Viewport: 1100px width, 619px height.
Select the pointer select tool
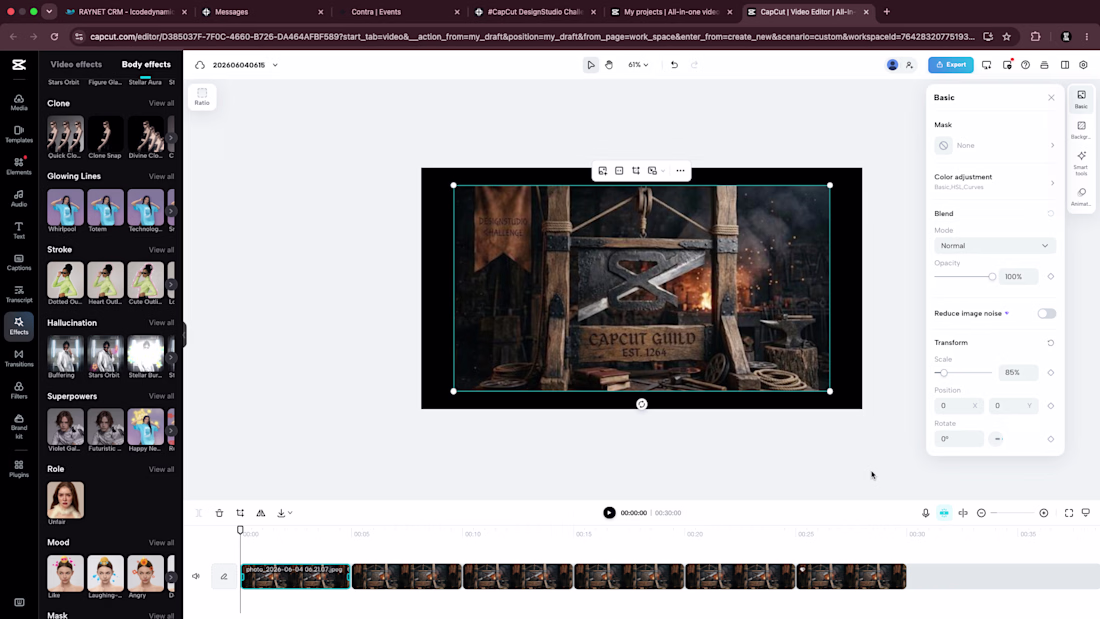click(x=591, y=65)
